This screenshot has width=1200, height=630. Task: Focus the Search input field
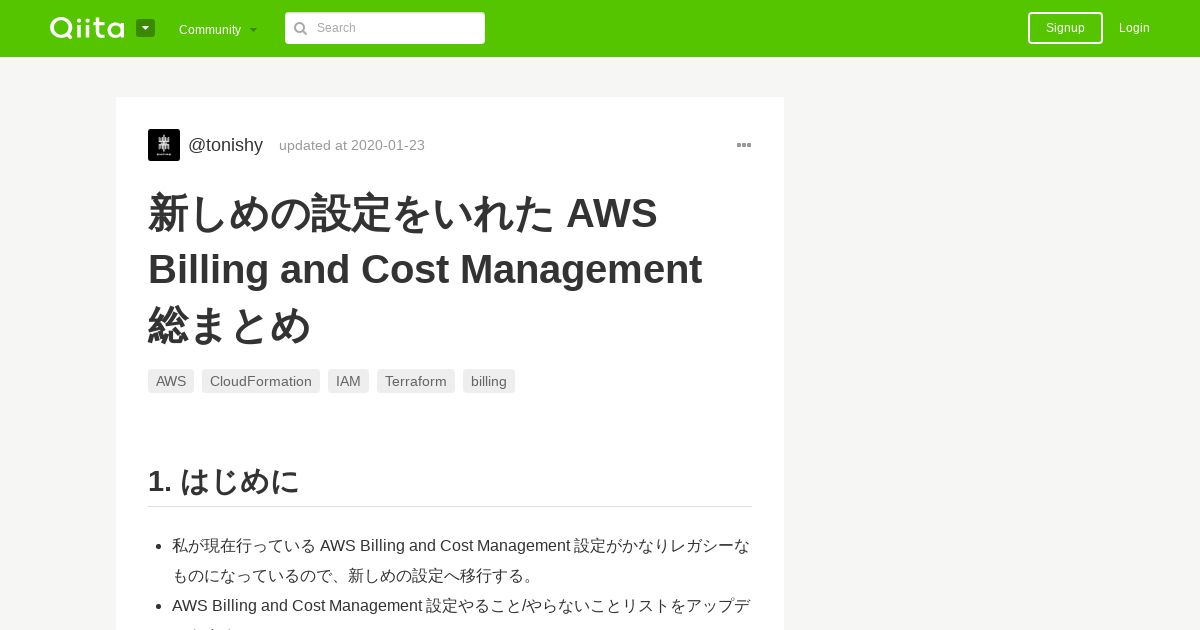tap(385, 28)
